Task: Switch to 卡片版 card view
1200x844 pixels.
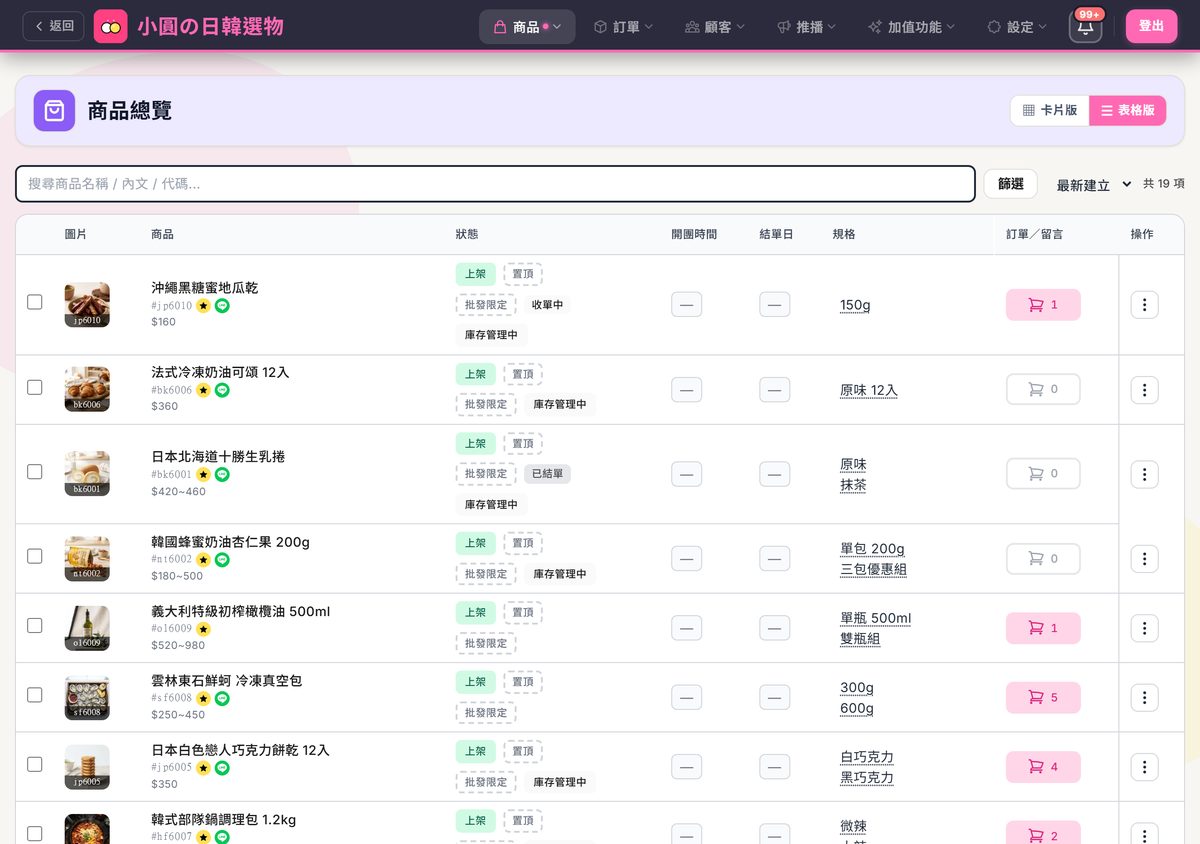Action: (1049, 111)
